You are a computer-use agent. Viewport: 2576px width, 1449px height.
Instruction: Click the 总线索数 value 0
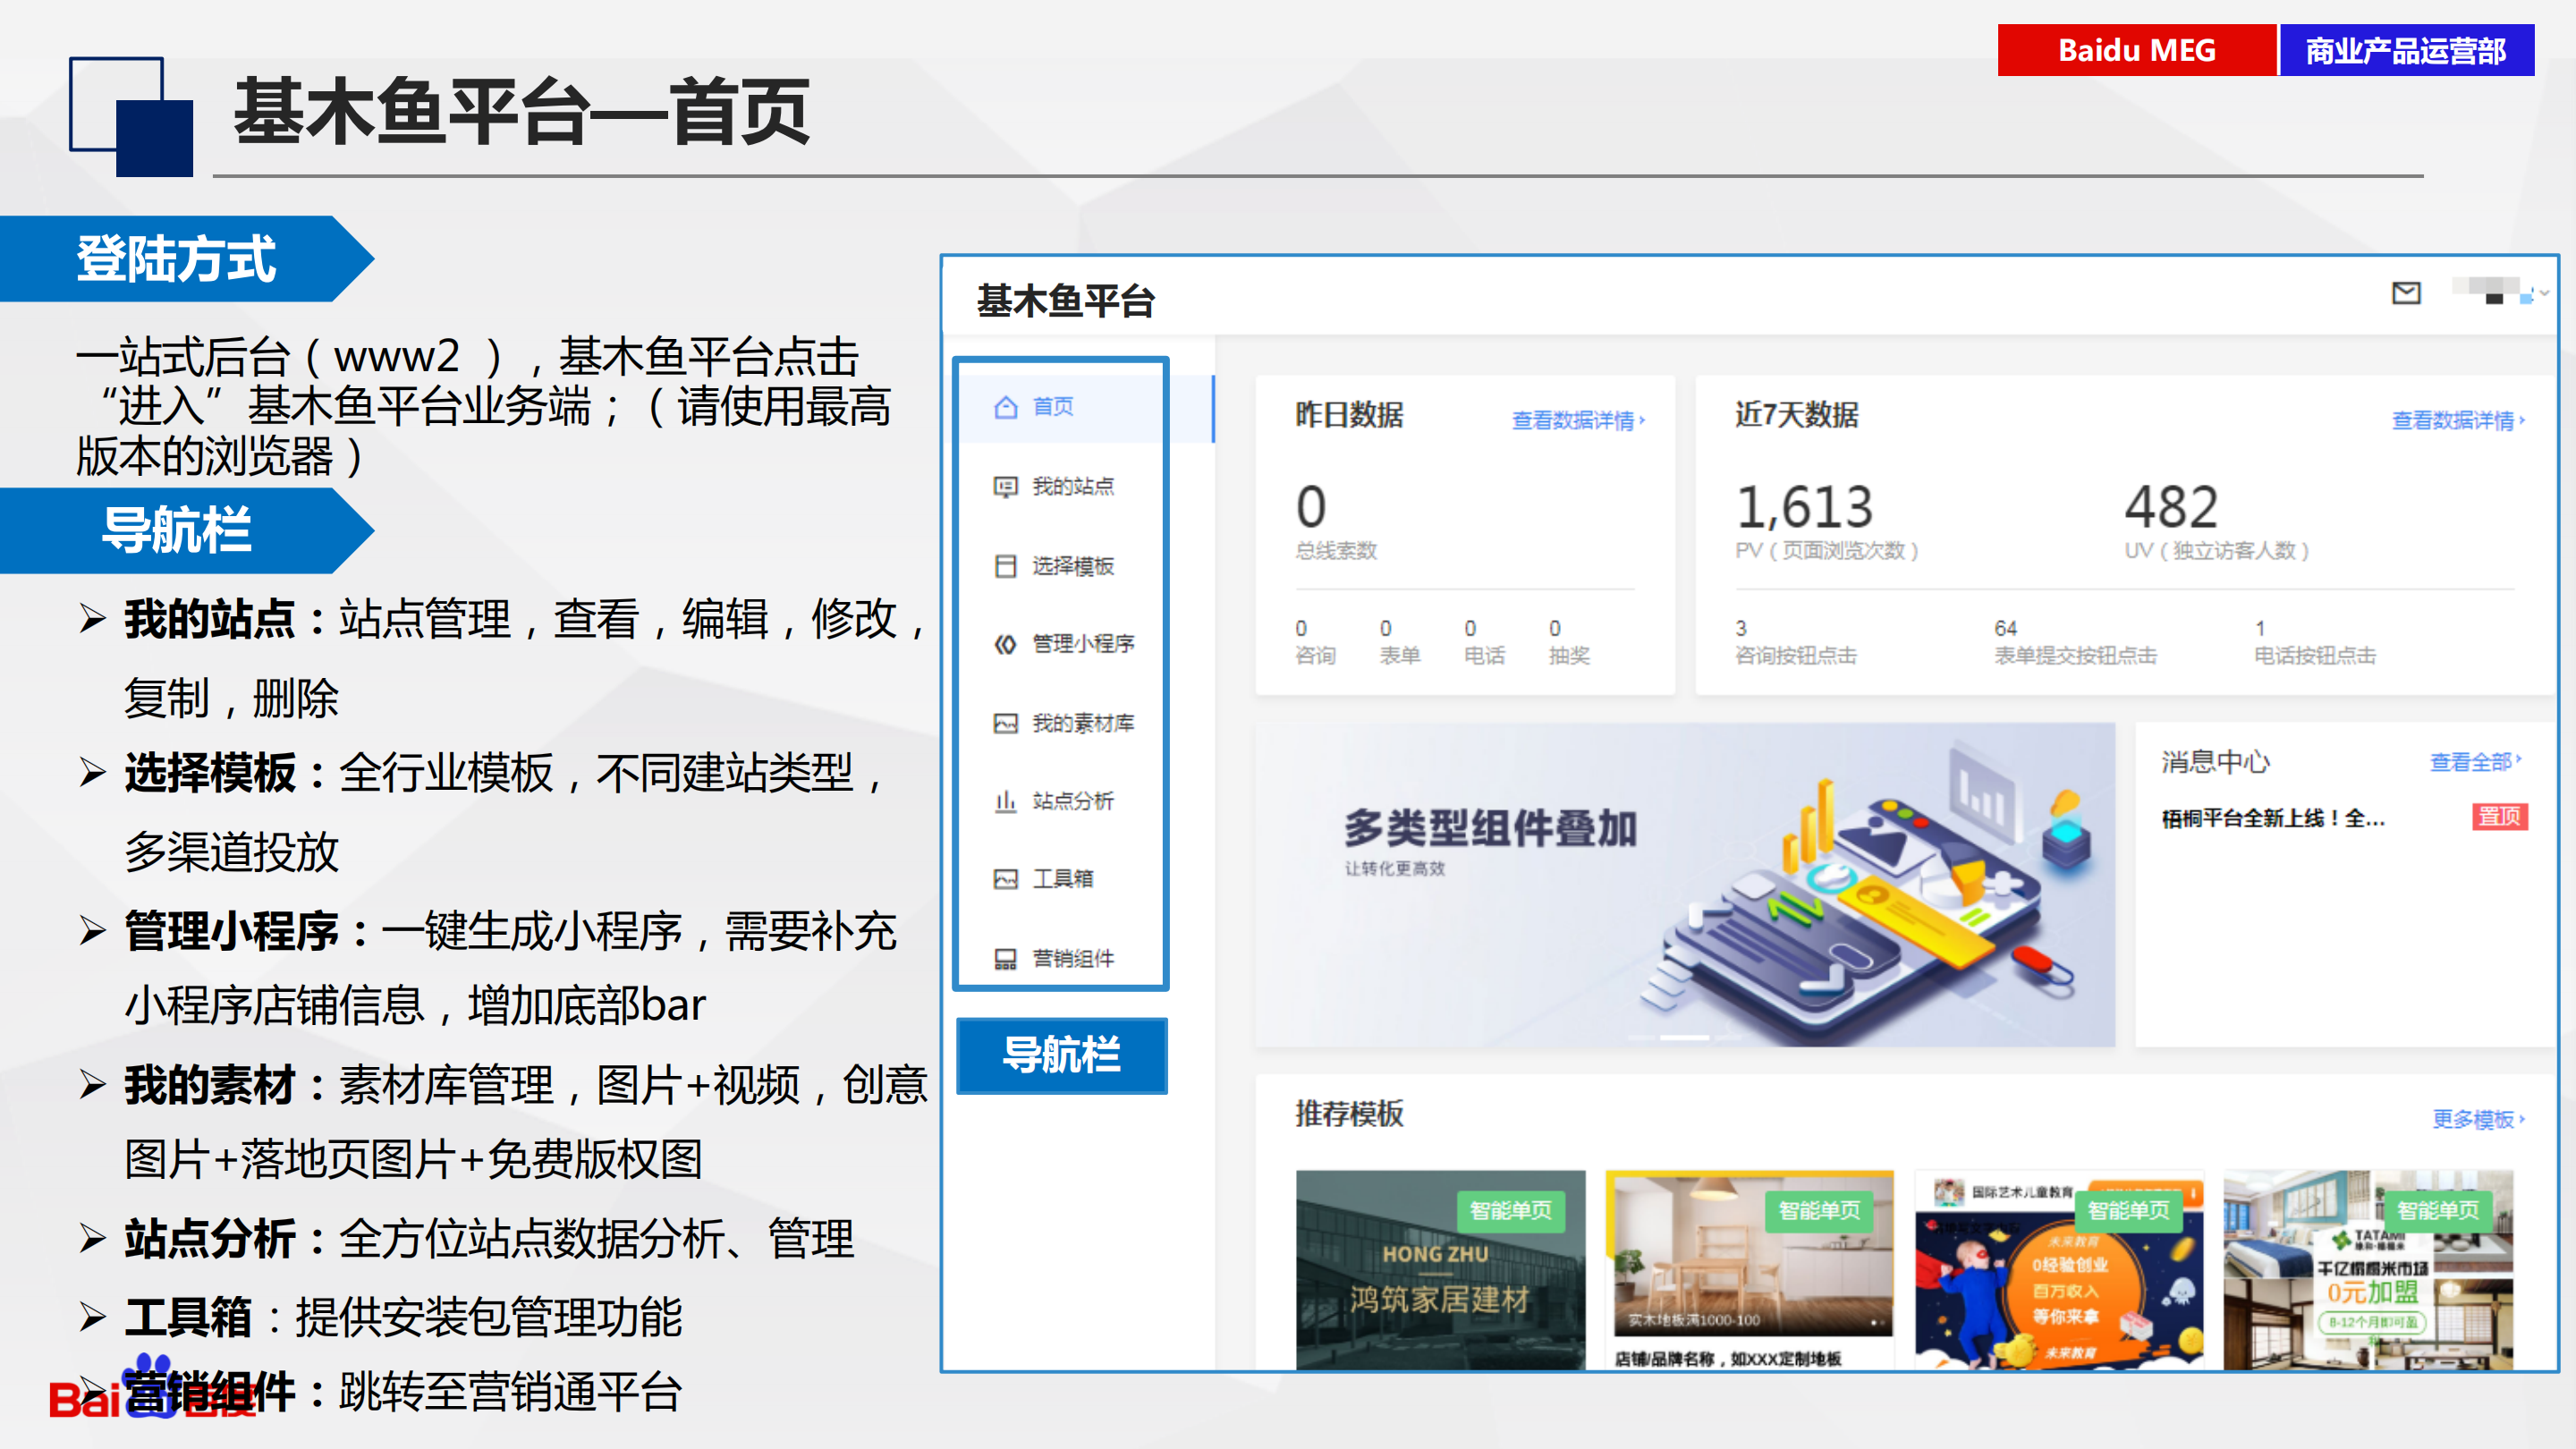pos(1311,507)
